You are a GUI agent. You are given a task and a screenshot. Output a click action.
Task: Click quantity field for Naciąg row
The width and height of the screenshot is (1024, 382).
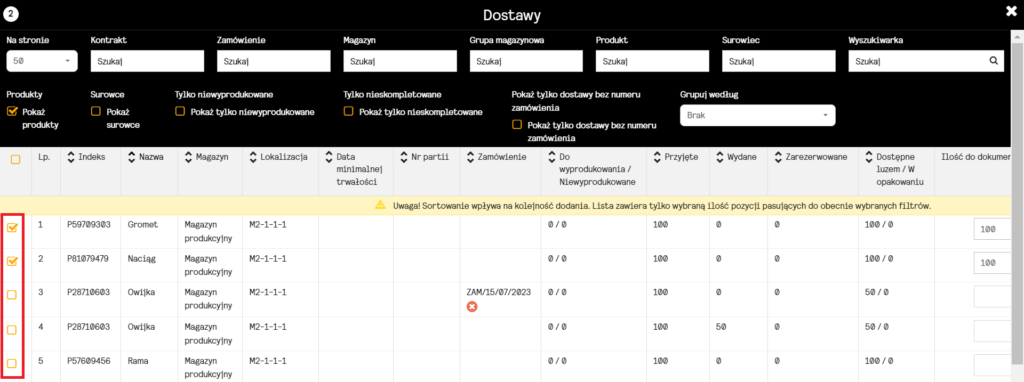pos(994,263)
